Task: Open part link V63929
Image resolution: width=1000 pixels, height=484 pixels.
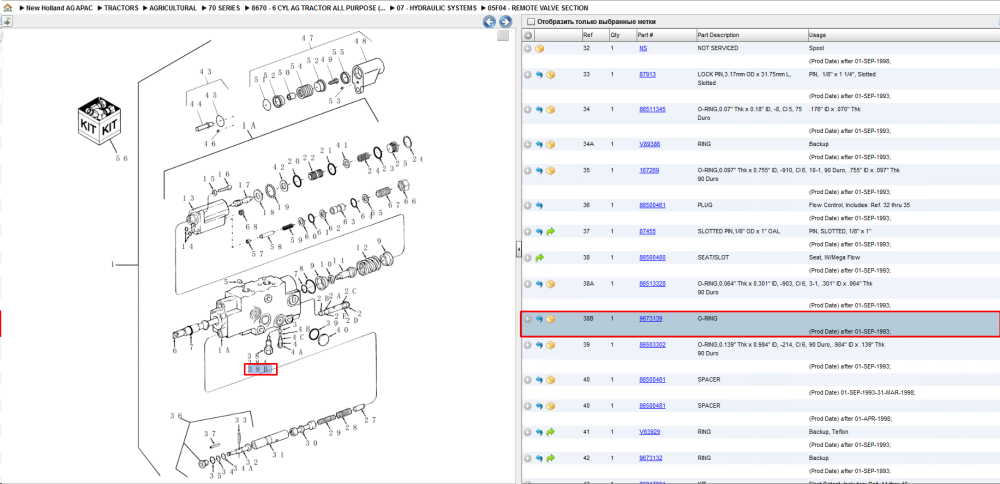Action: click(649, 432)
